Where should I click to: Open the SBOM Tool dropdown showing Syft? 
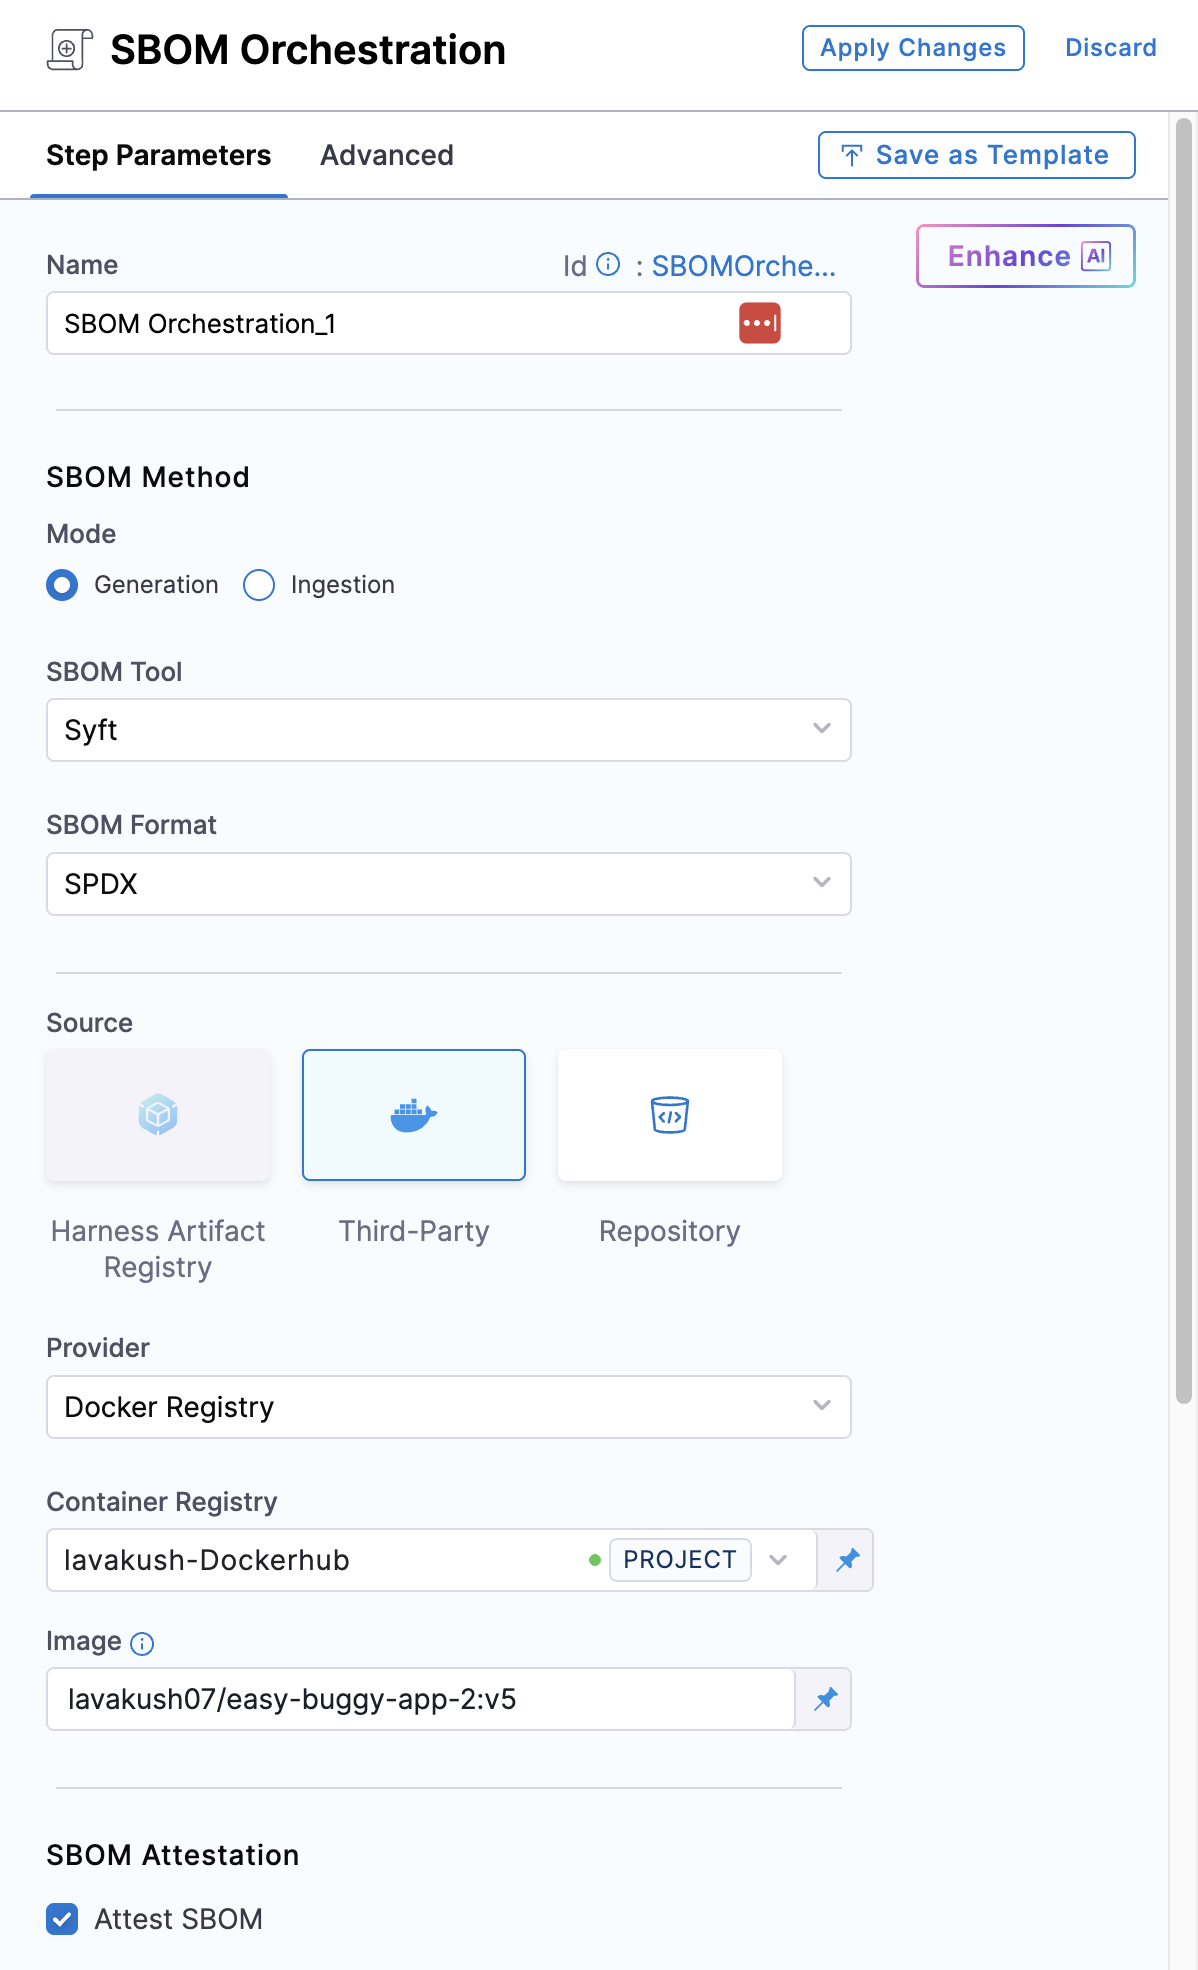click(448, 730)
